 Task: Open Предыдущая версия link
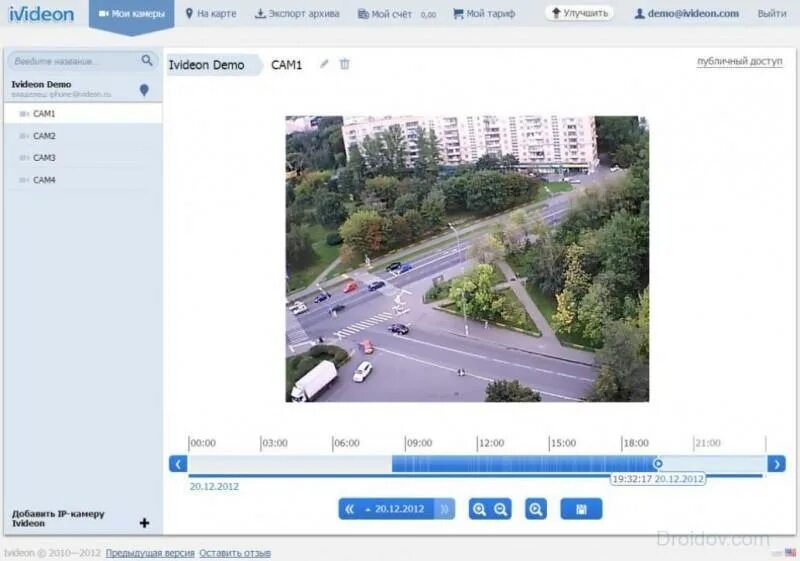click(x=150, y=553)
